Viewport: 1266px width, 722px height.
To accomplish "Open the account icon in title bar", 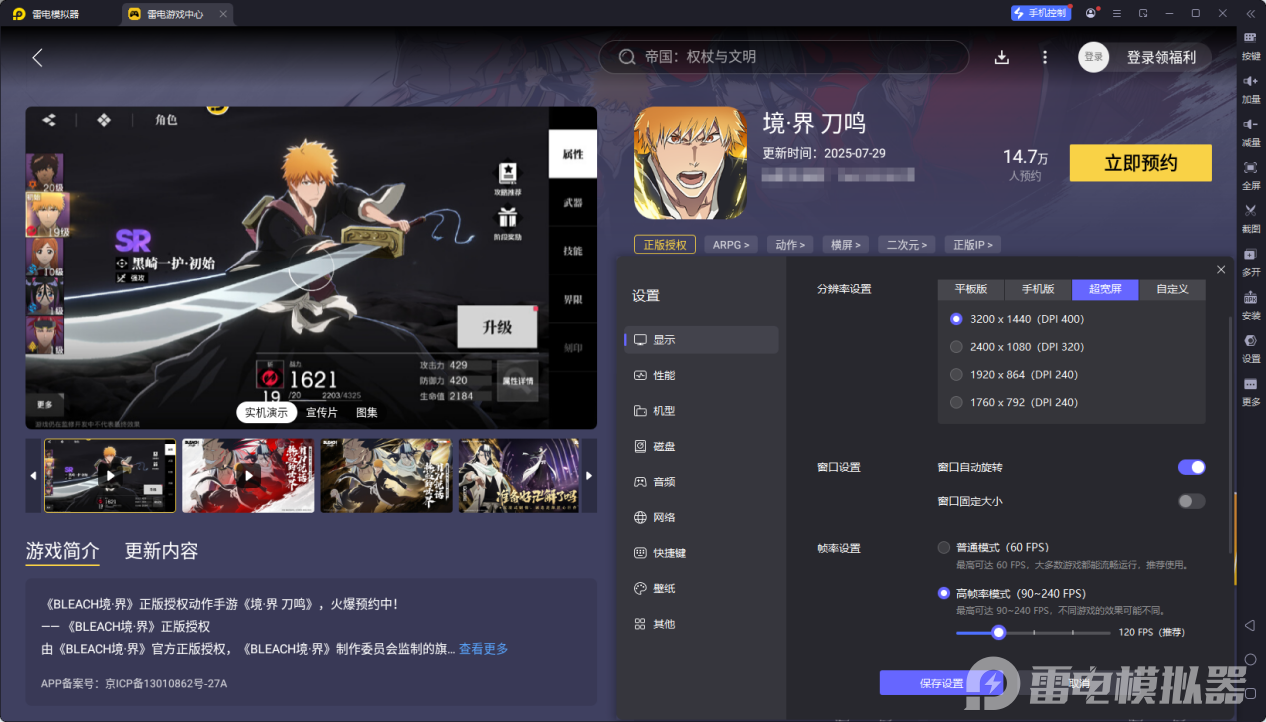I will coord(1090,13).
